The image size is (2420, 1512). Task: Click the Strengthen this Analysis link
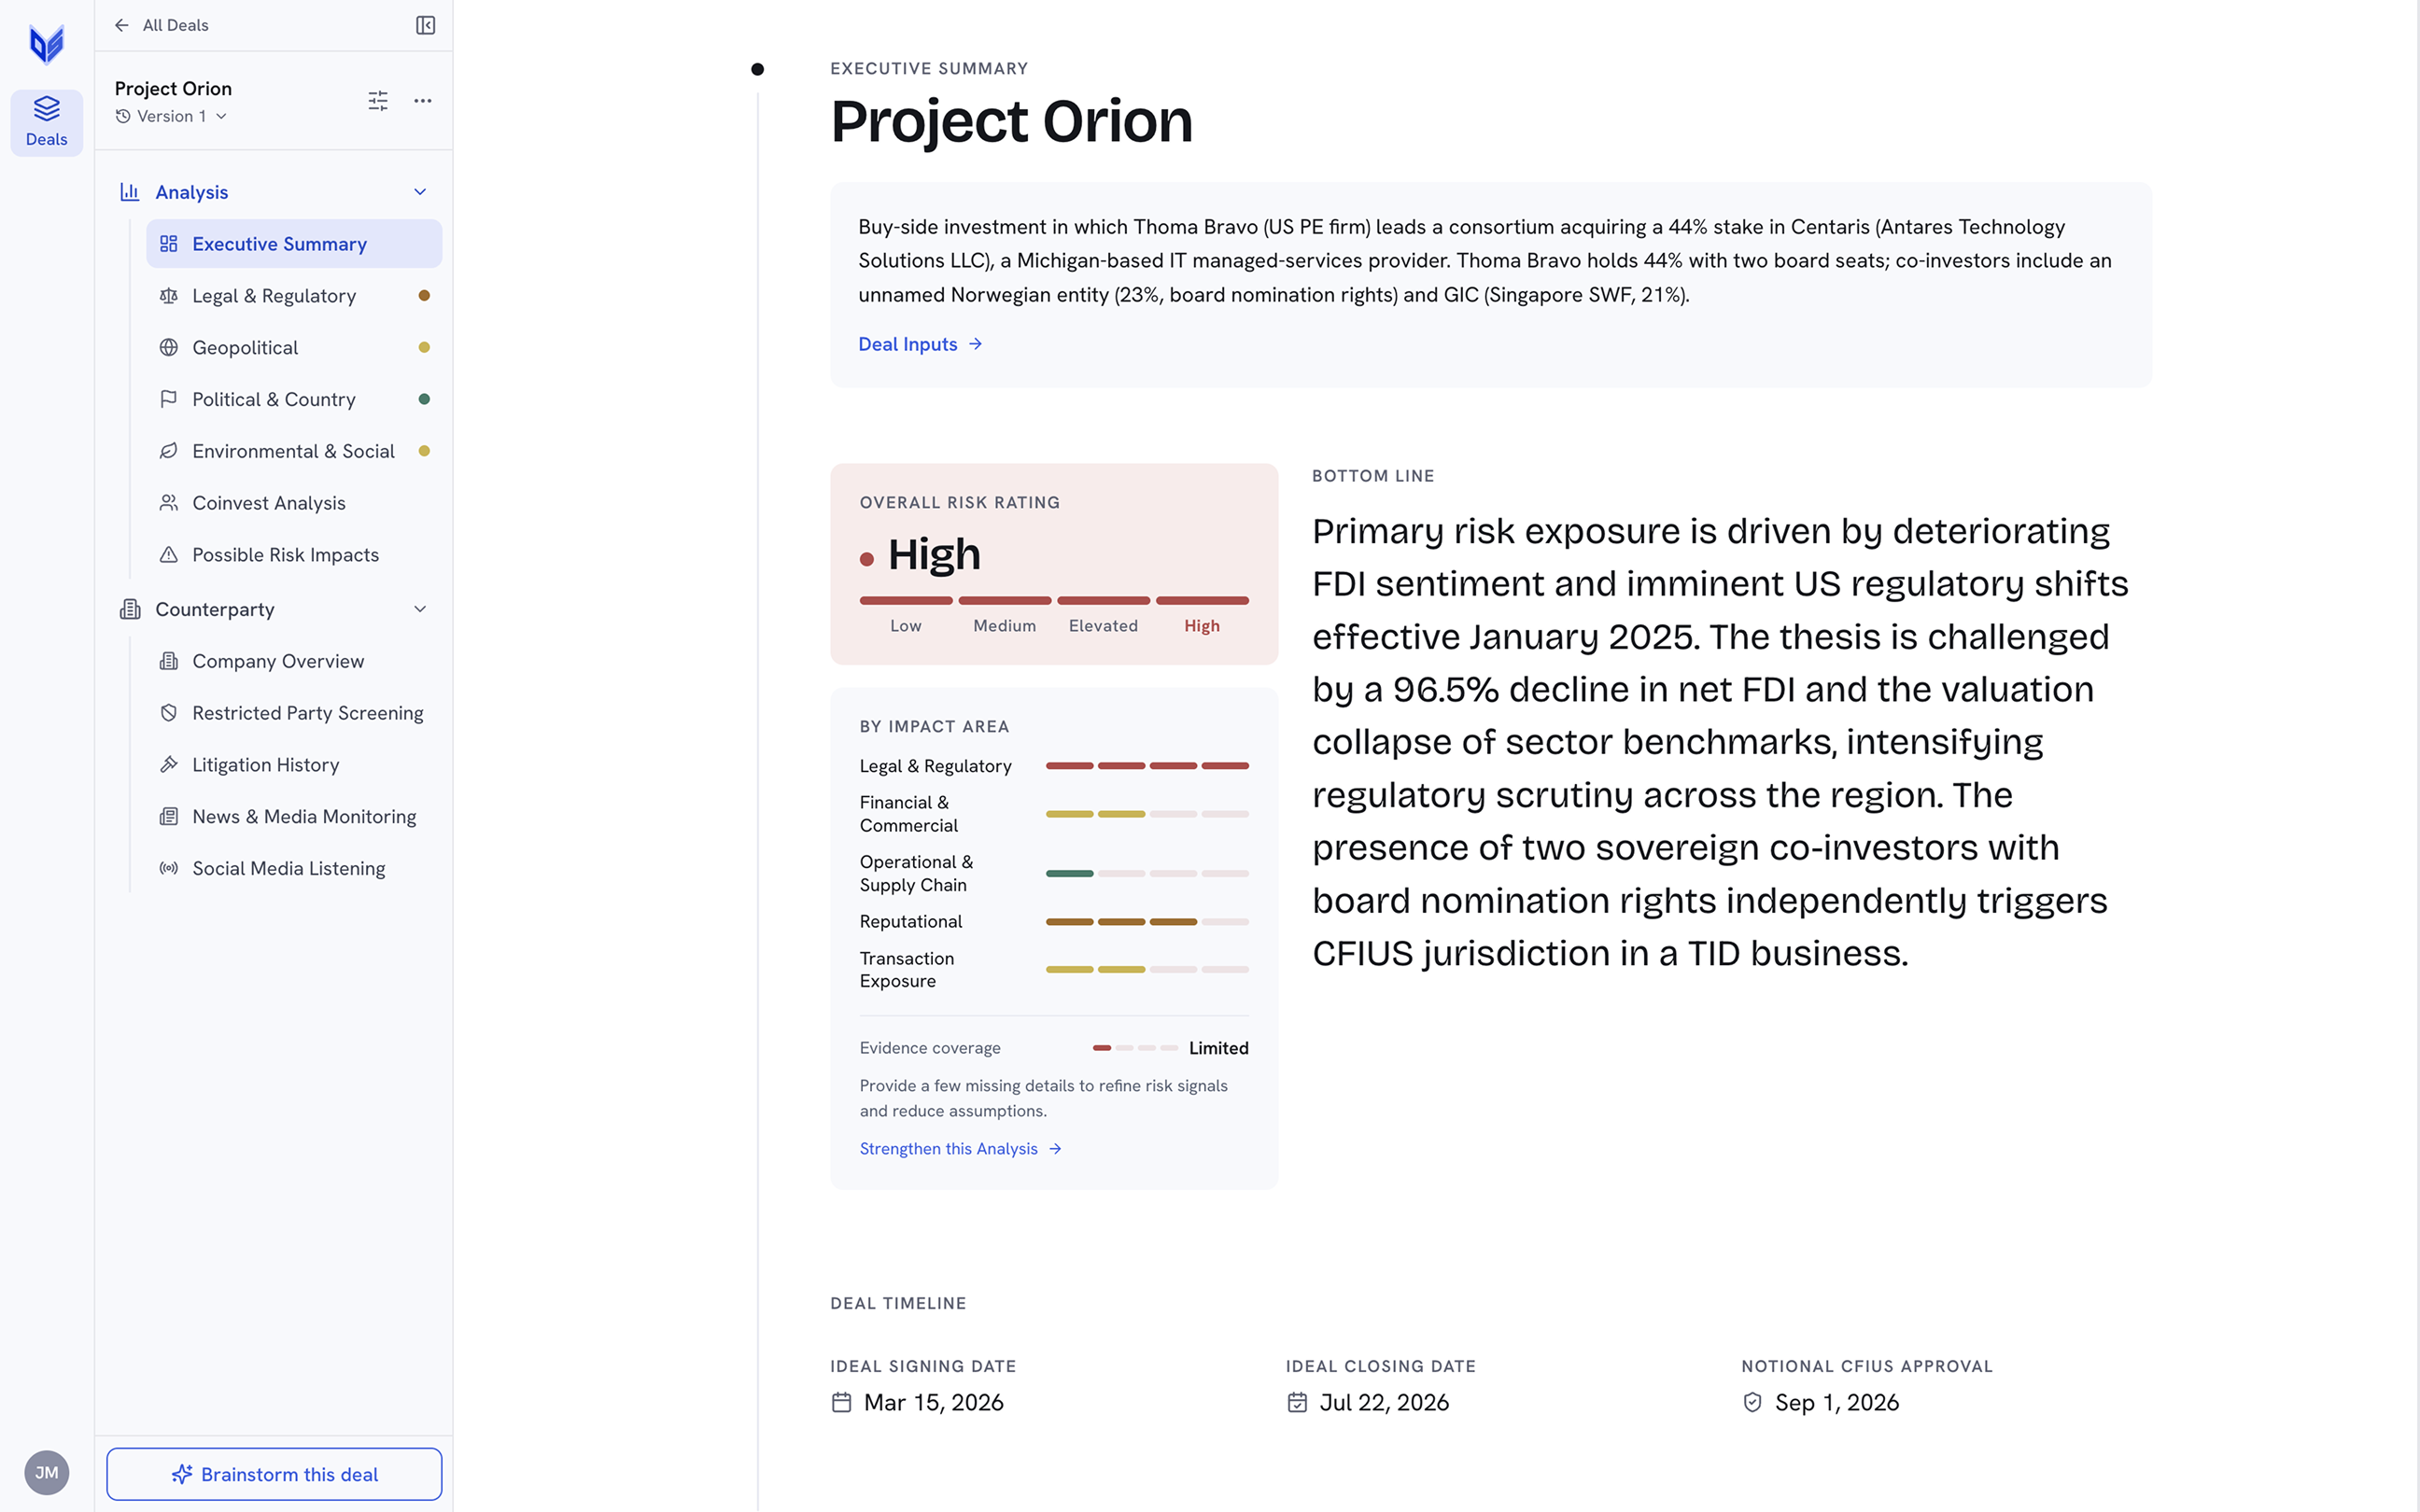point(961,1149)
